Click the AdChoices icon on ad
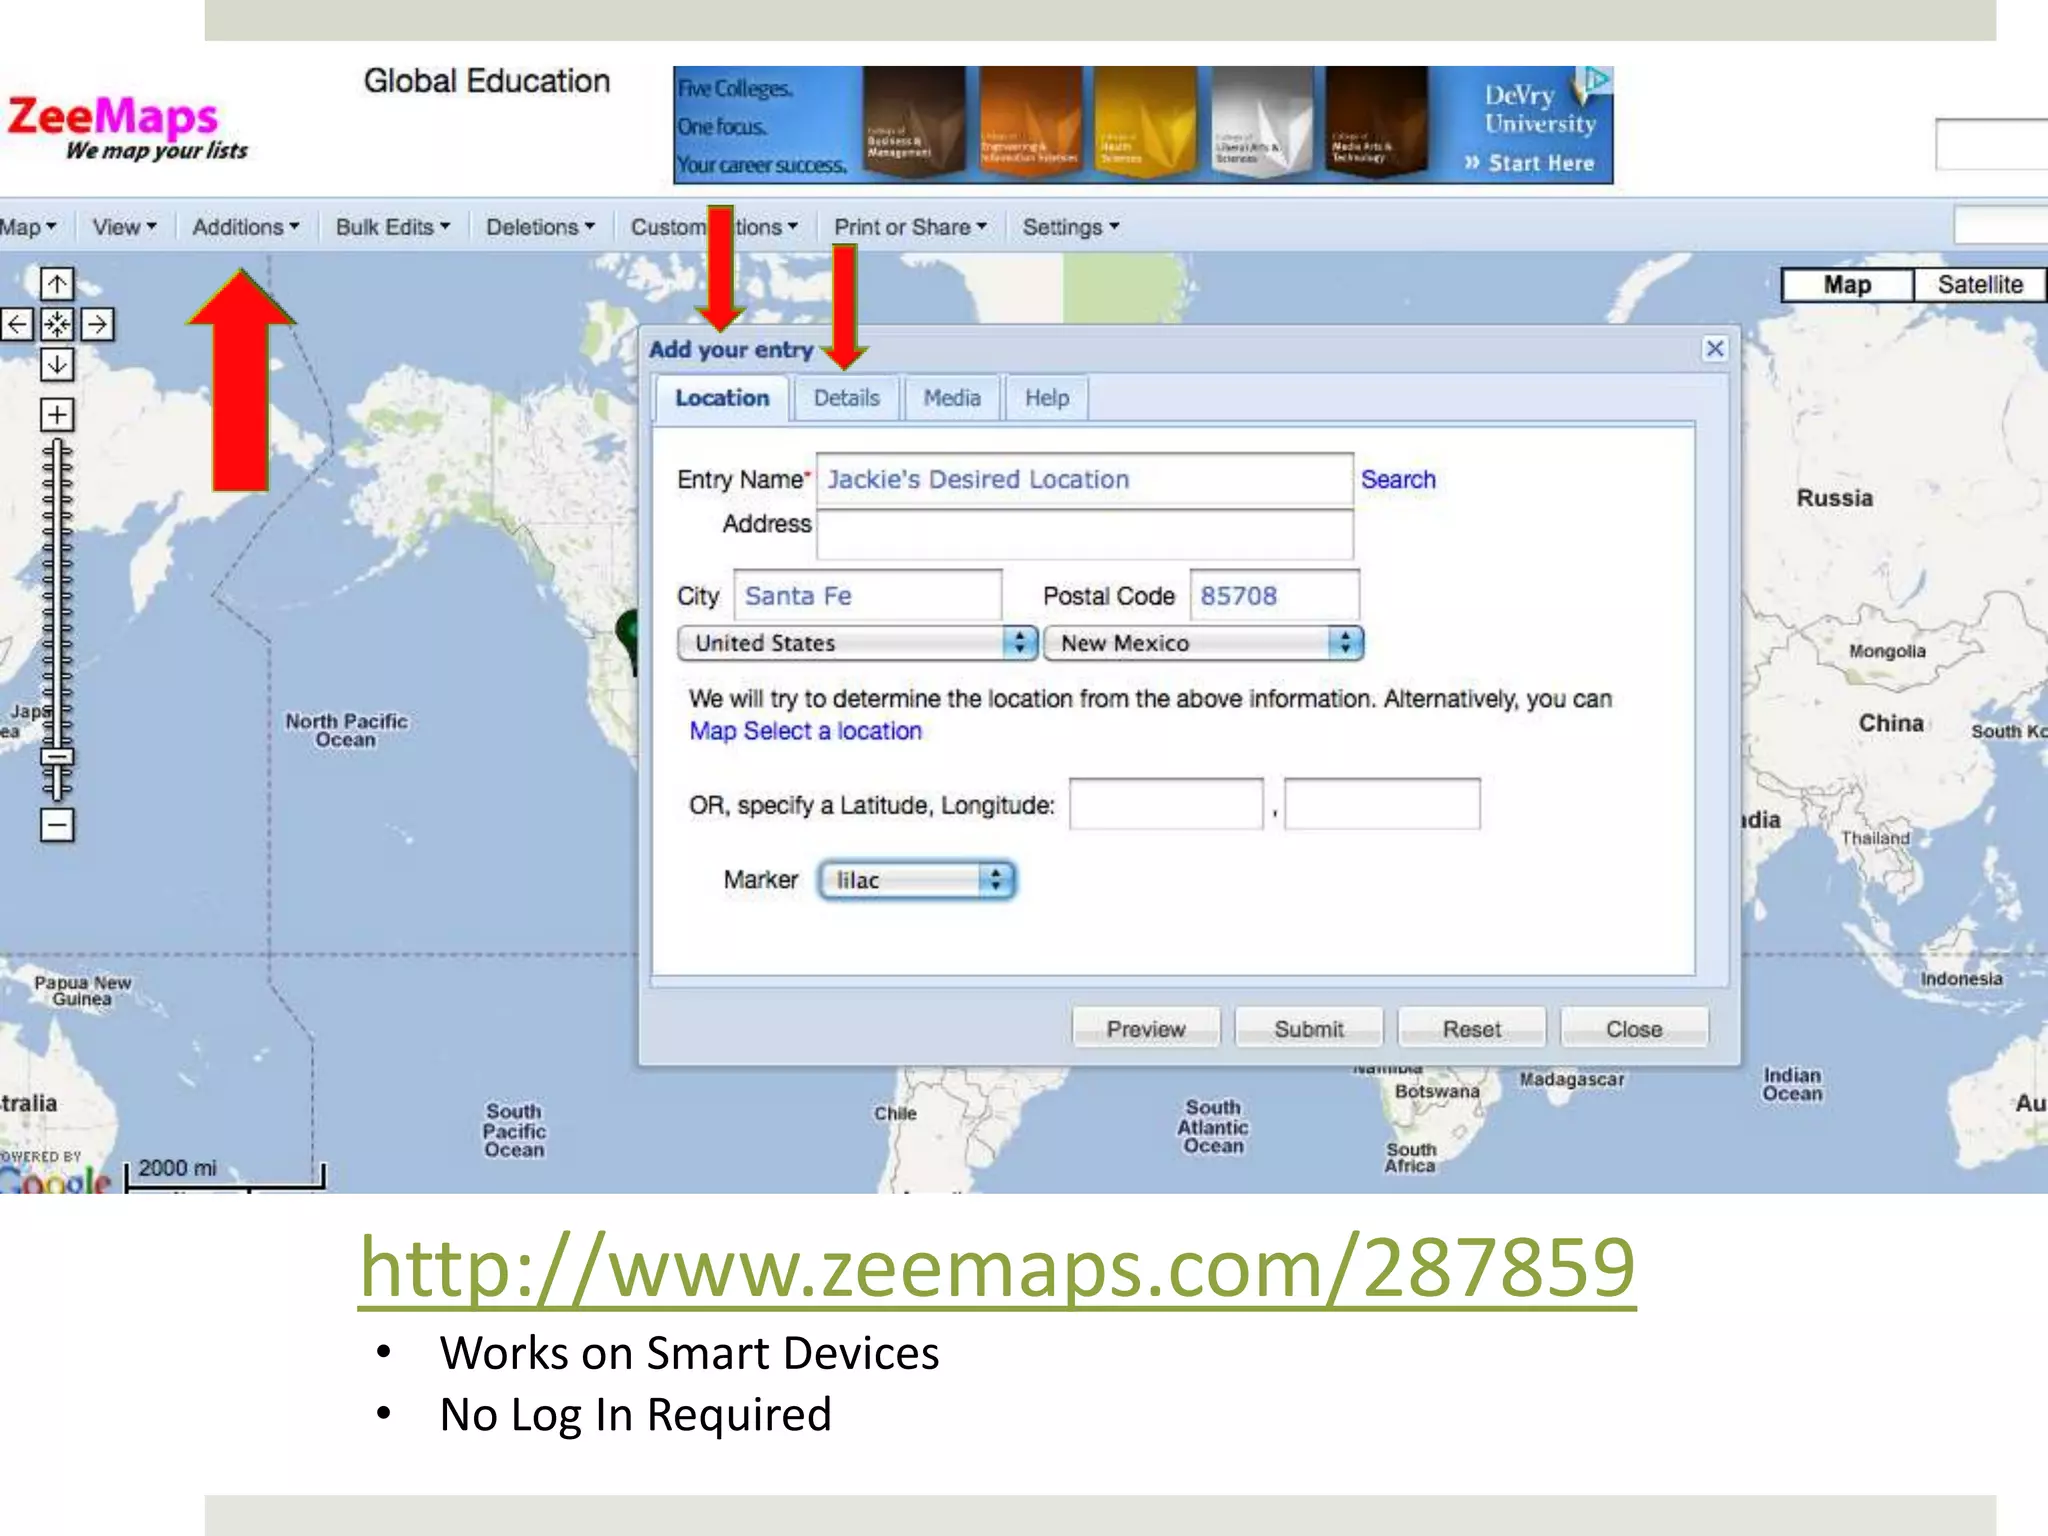The width and height of the screenshot is (2048, 1536). 1597,78
